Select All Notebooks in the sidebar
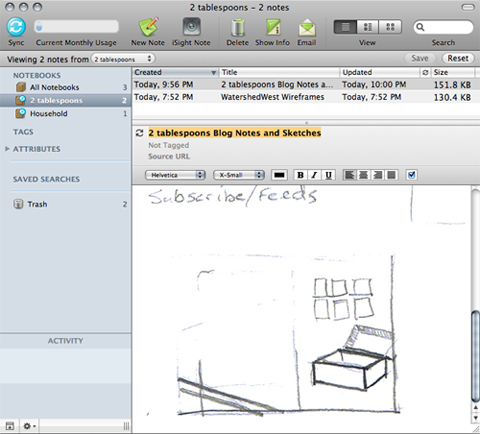 [66, 87]
